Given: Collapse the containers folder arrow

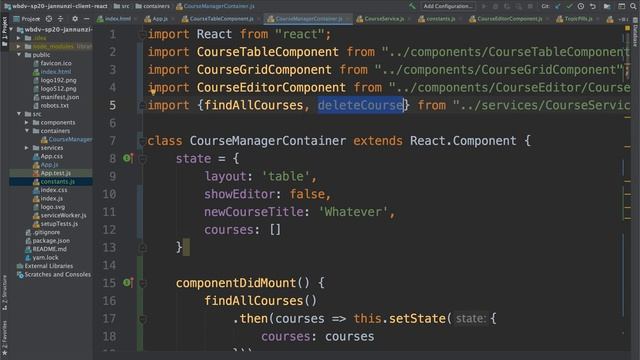Looking at the screenshot, I should 27,131.
